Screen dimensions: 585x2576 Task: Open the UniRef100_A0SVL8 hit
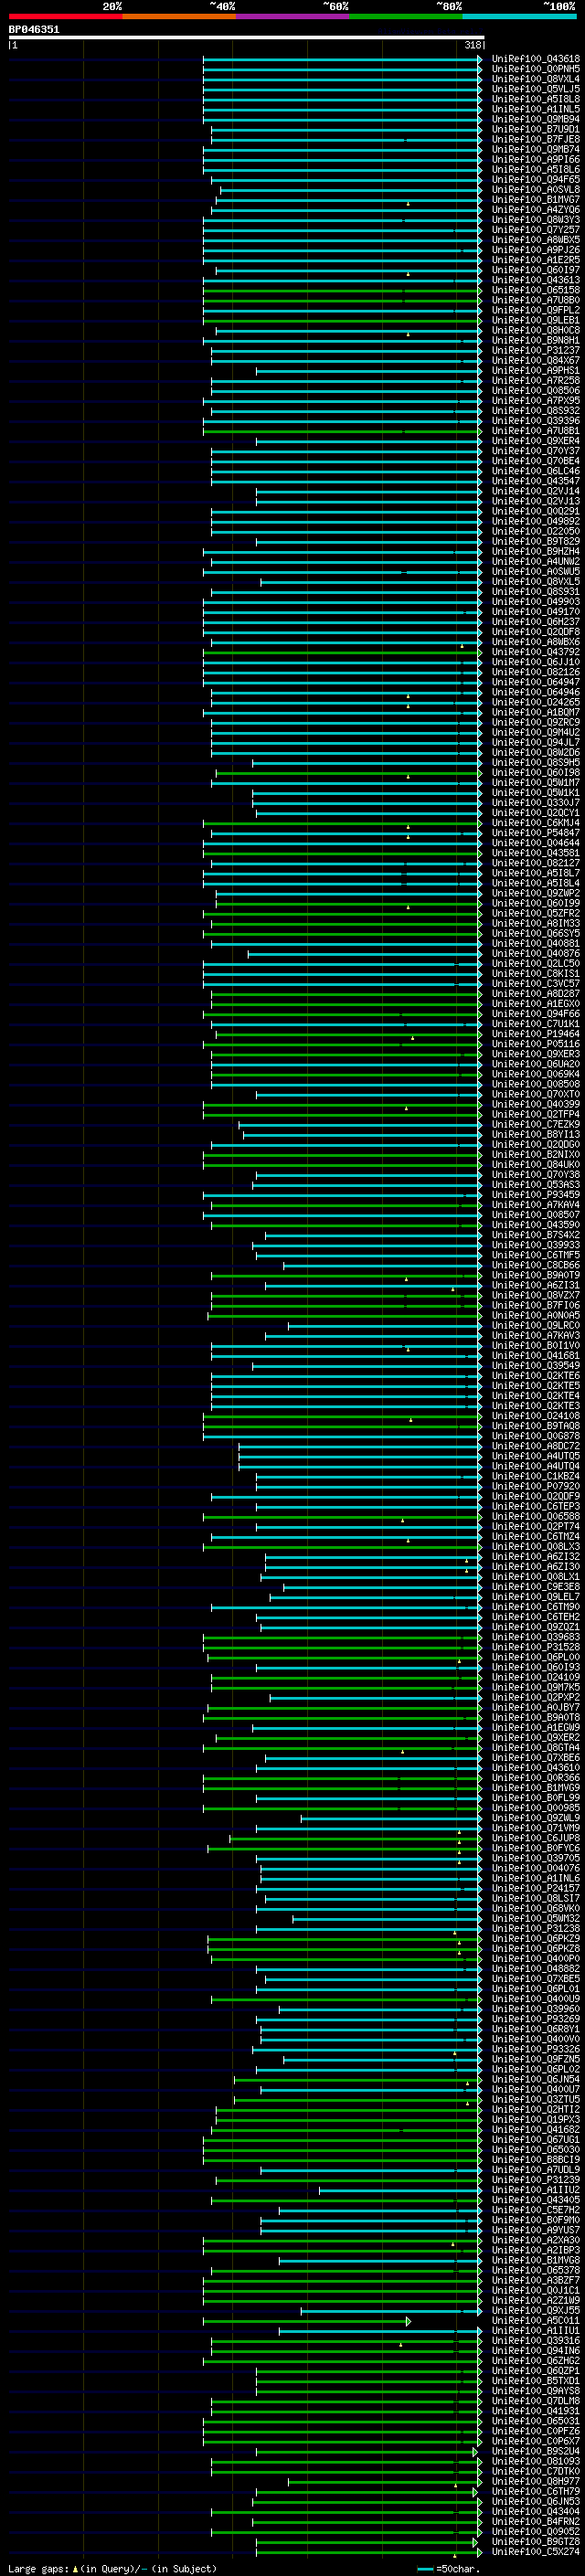point(535,190)
